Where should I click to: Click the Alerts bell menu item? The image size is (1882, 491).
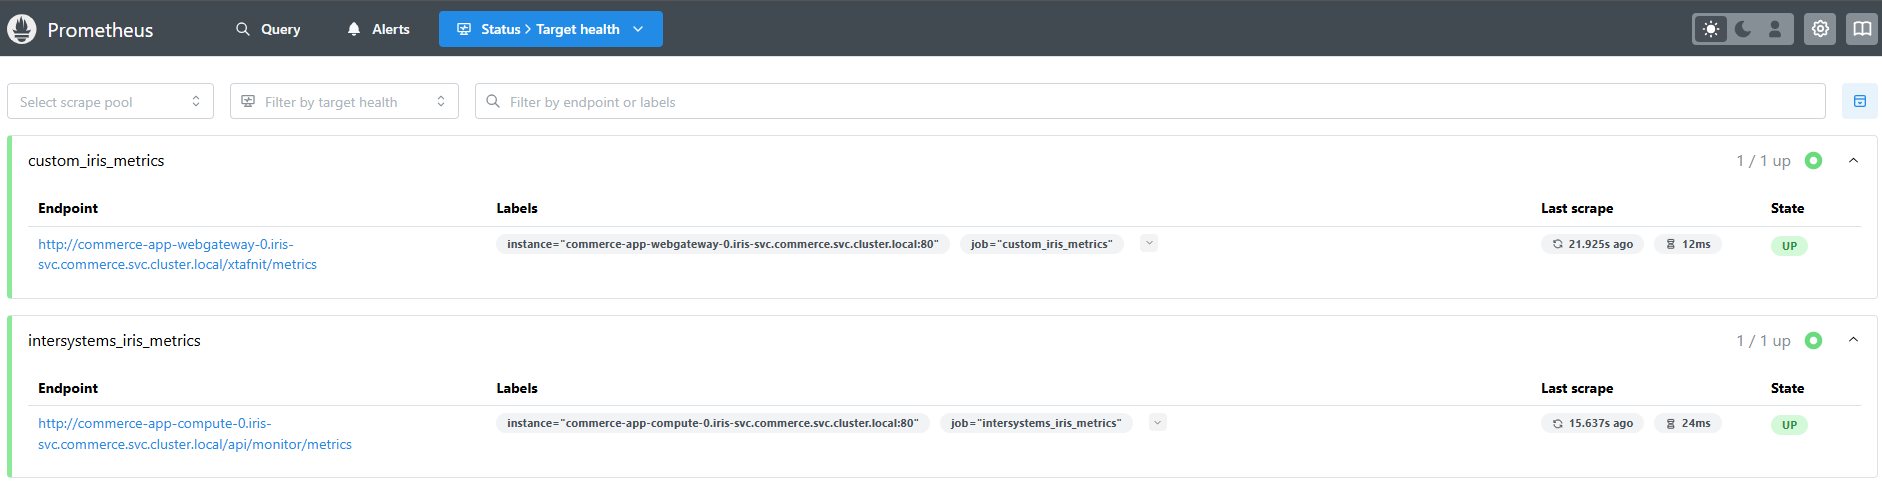(378, 29)
